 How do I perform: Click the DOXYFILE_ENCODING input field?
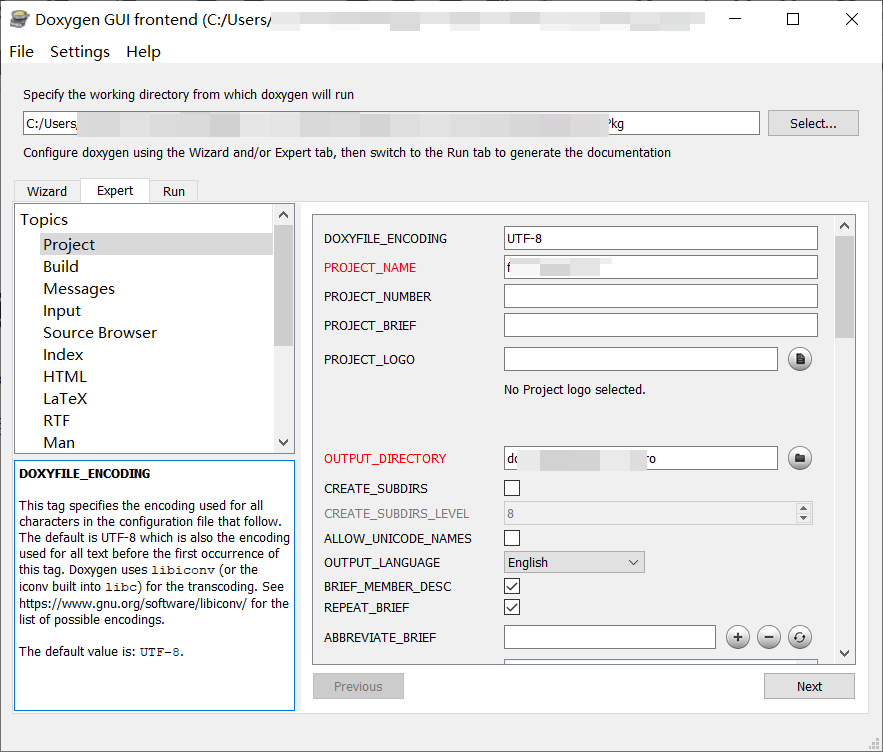(661, 238)
